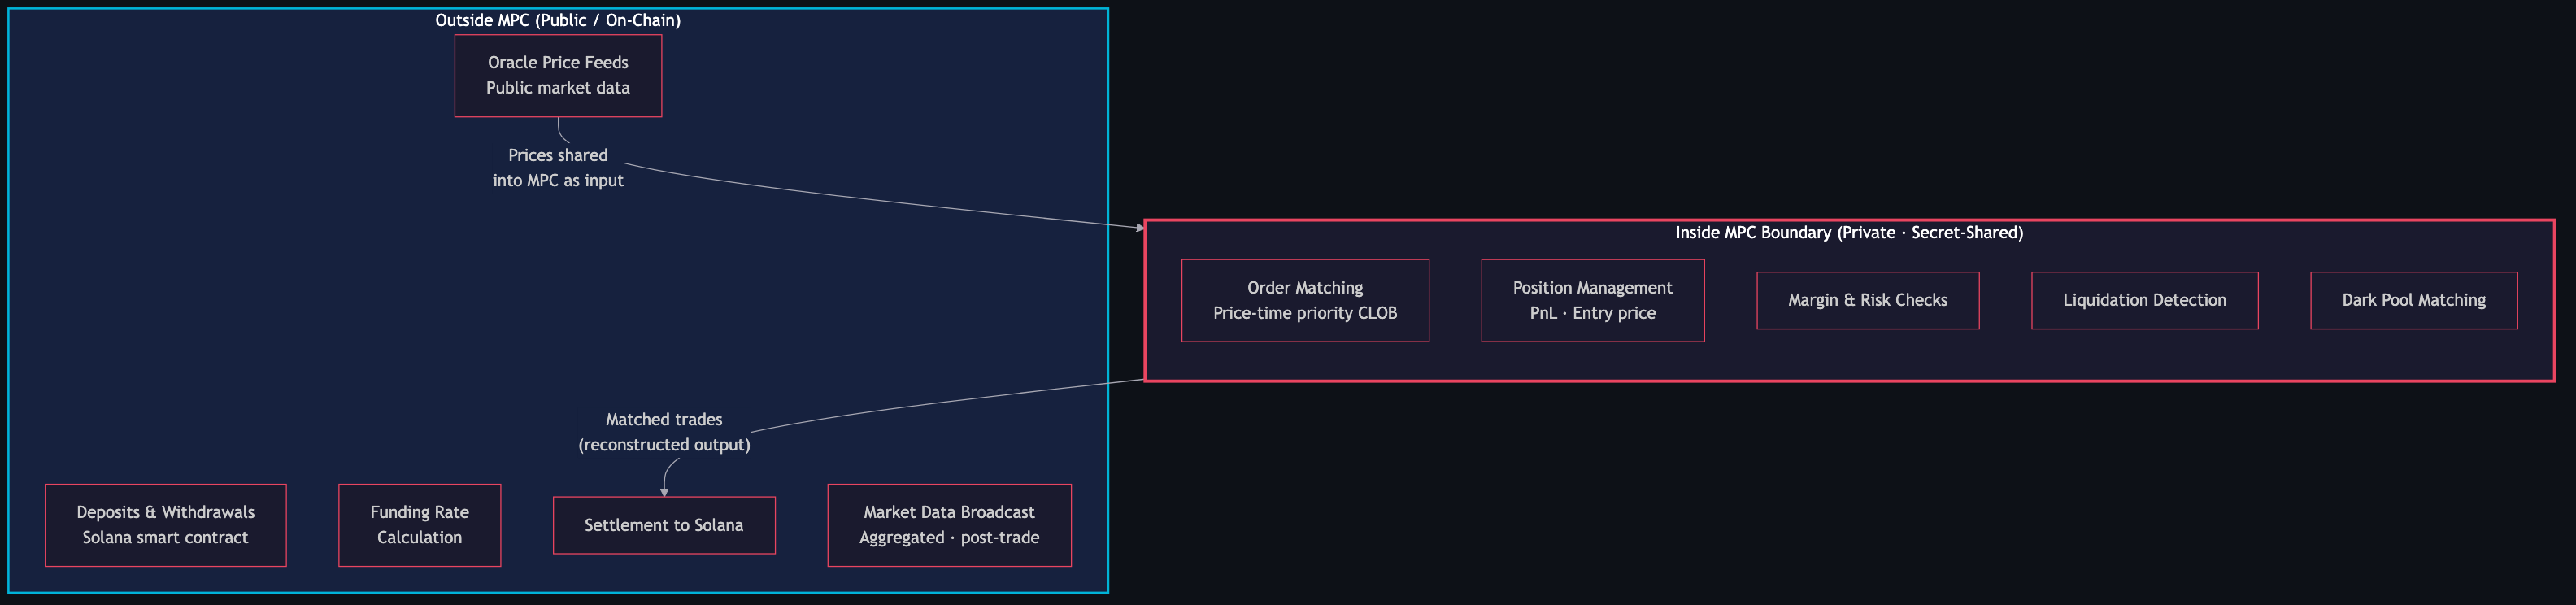
Task: Click the Outside MPC group title
Action: click(558, 20)
